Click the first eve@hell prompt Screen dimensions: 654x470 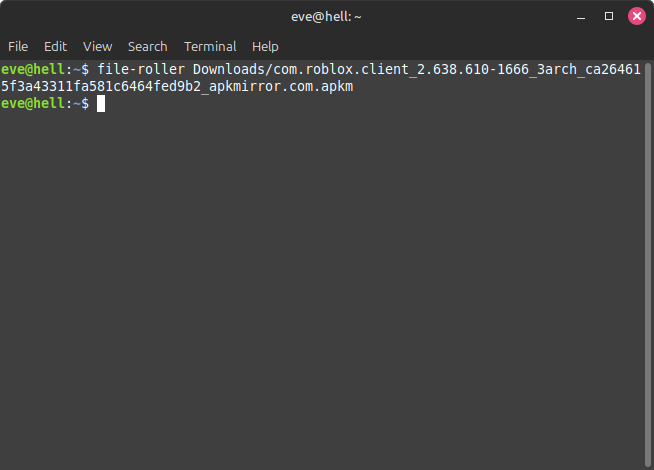click(x=33, y=69)
